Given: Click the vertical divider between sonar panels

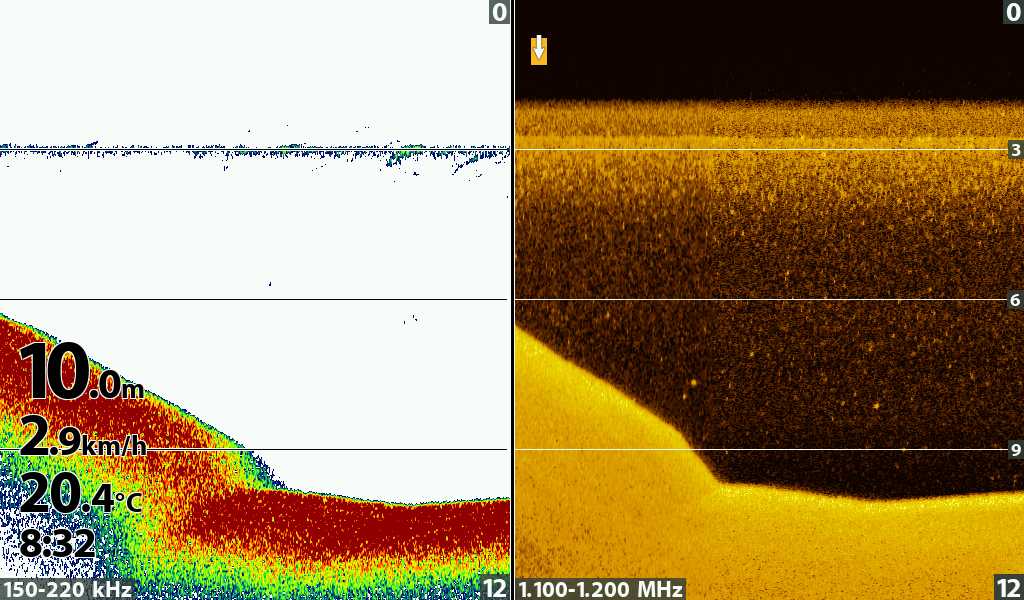Looking at the screenshot, I should point(512,300).
